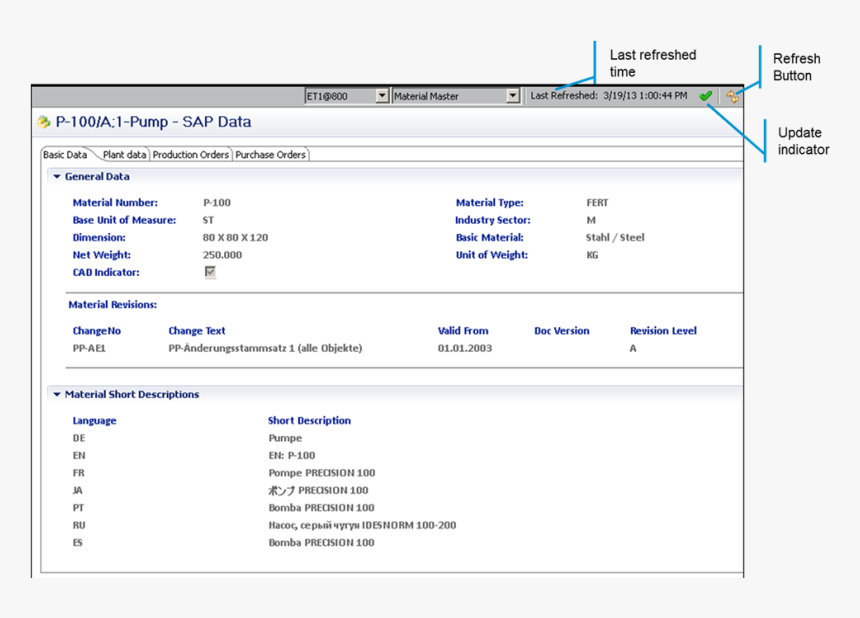The width and height of the screenshot is (860, 618).
Task: Click the Japanese ポンプ PRECISION 100 description
Action: click(318, 490)
